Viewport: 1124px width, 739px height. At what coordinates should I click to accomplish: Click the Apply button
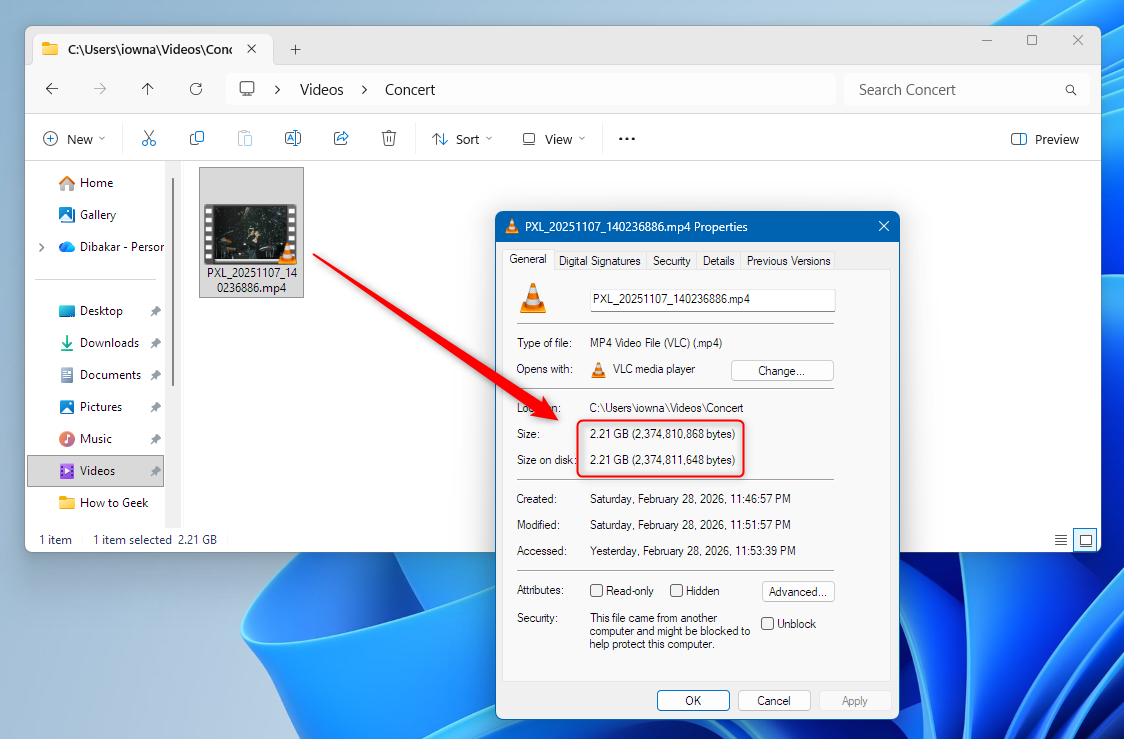tap(854, 700)
